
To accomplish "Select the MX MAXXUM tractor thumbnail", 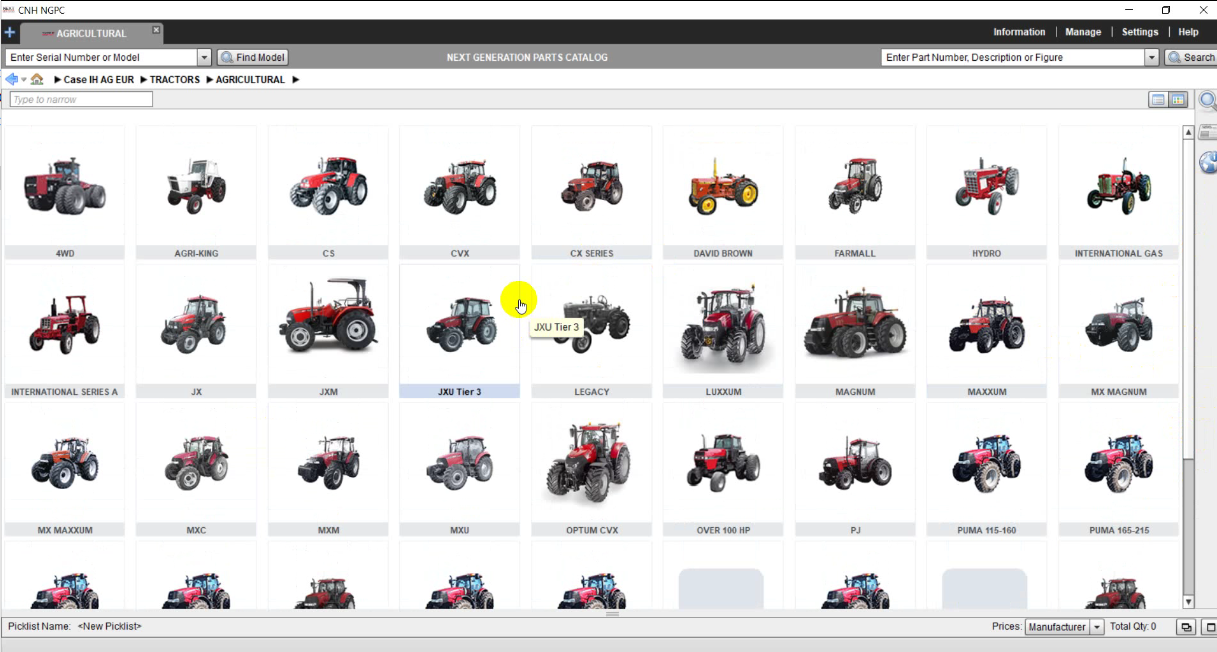I will [65, 470].
